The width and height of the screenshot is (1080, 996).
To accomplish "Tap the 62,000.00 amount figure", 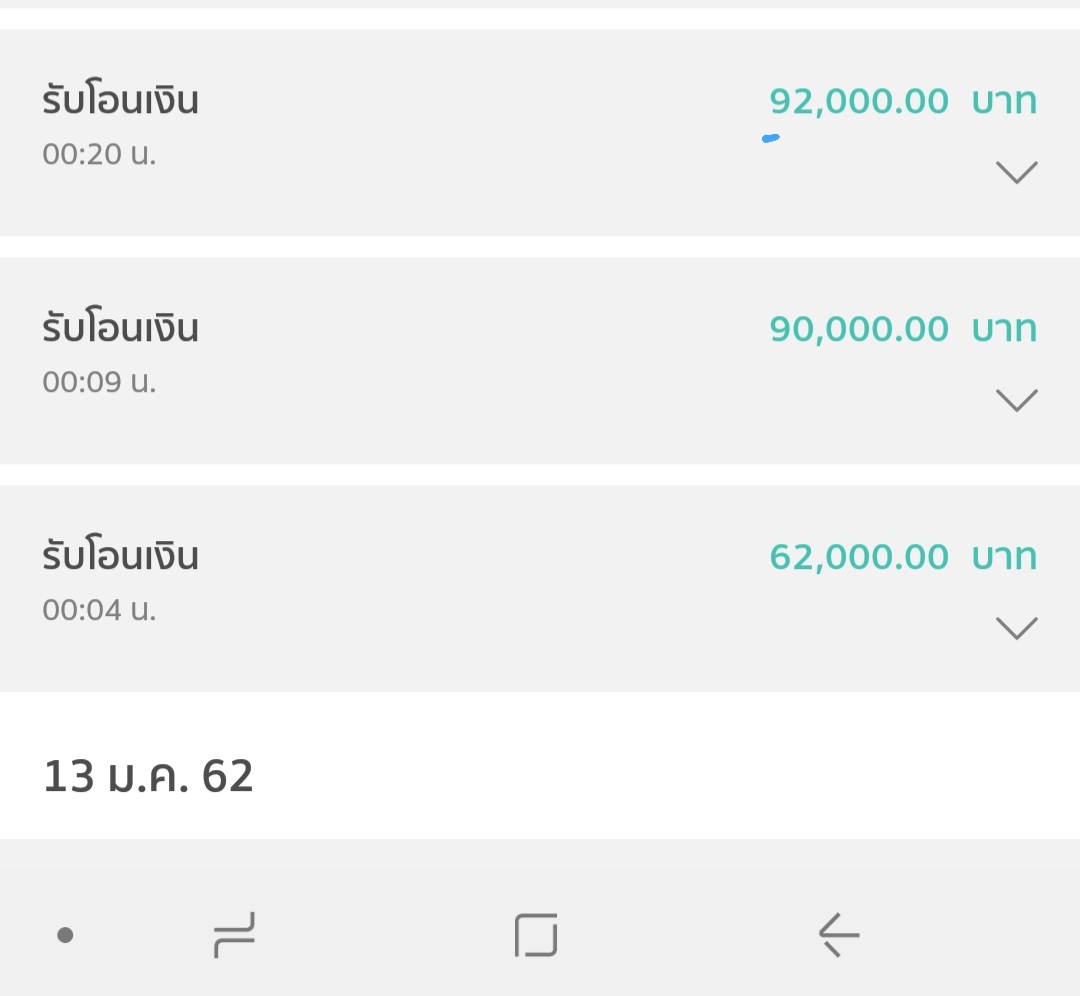I will click(x=859, y=558).
